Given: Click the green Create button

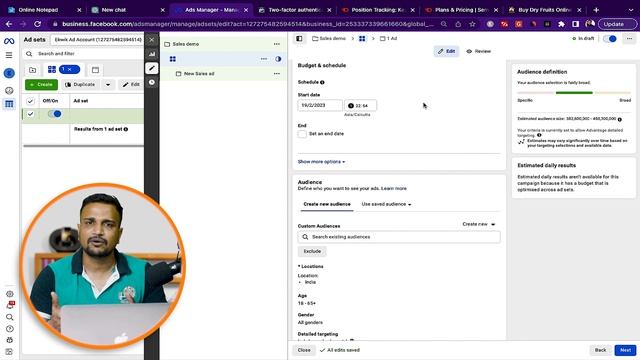Looking at the screenshot, I should [x=41, y=84].
